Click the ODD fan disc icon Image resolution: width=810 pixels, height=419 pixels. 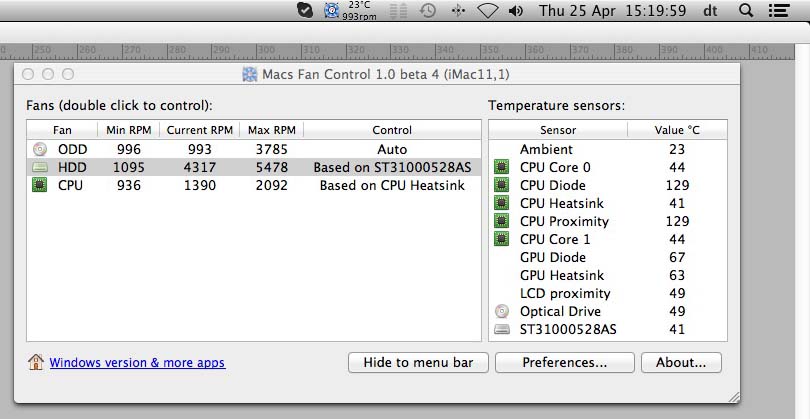40,149
